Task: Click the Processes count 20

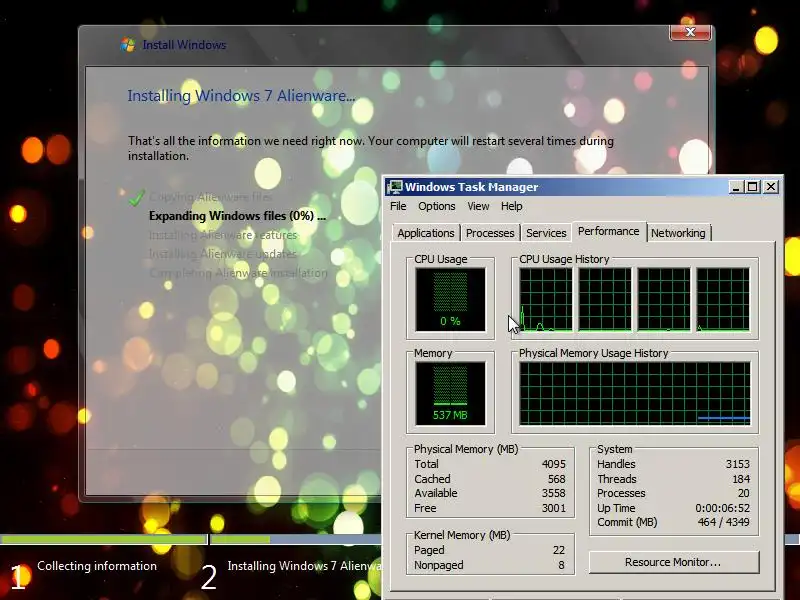Action: pos(744,493)
